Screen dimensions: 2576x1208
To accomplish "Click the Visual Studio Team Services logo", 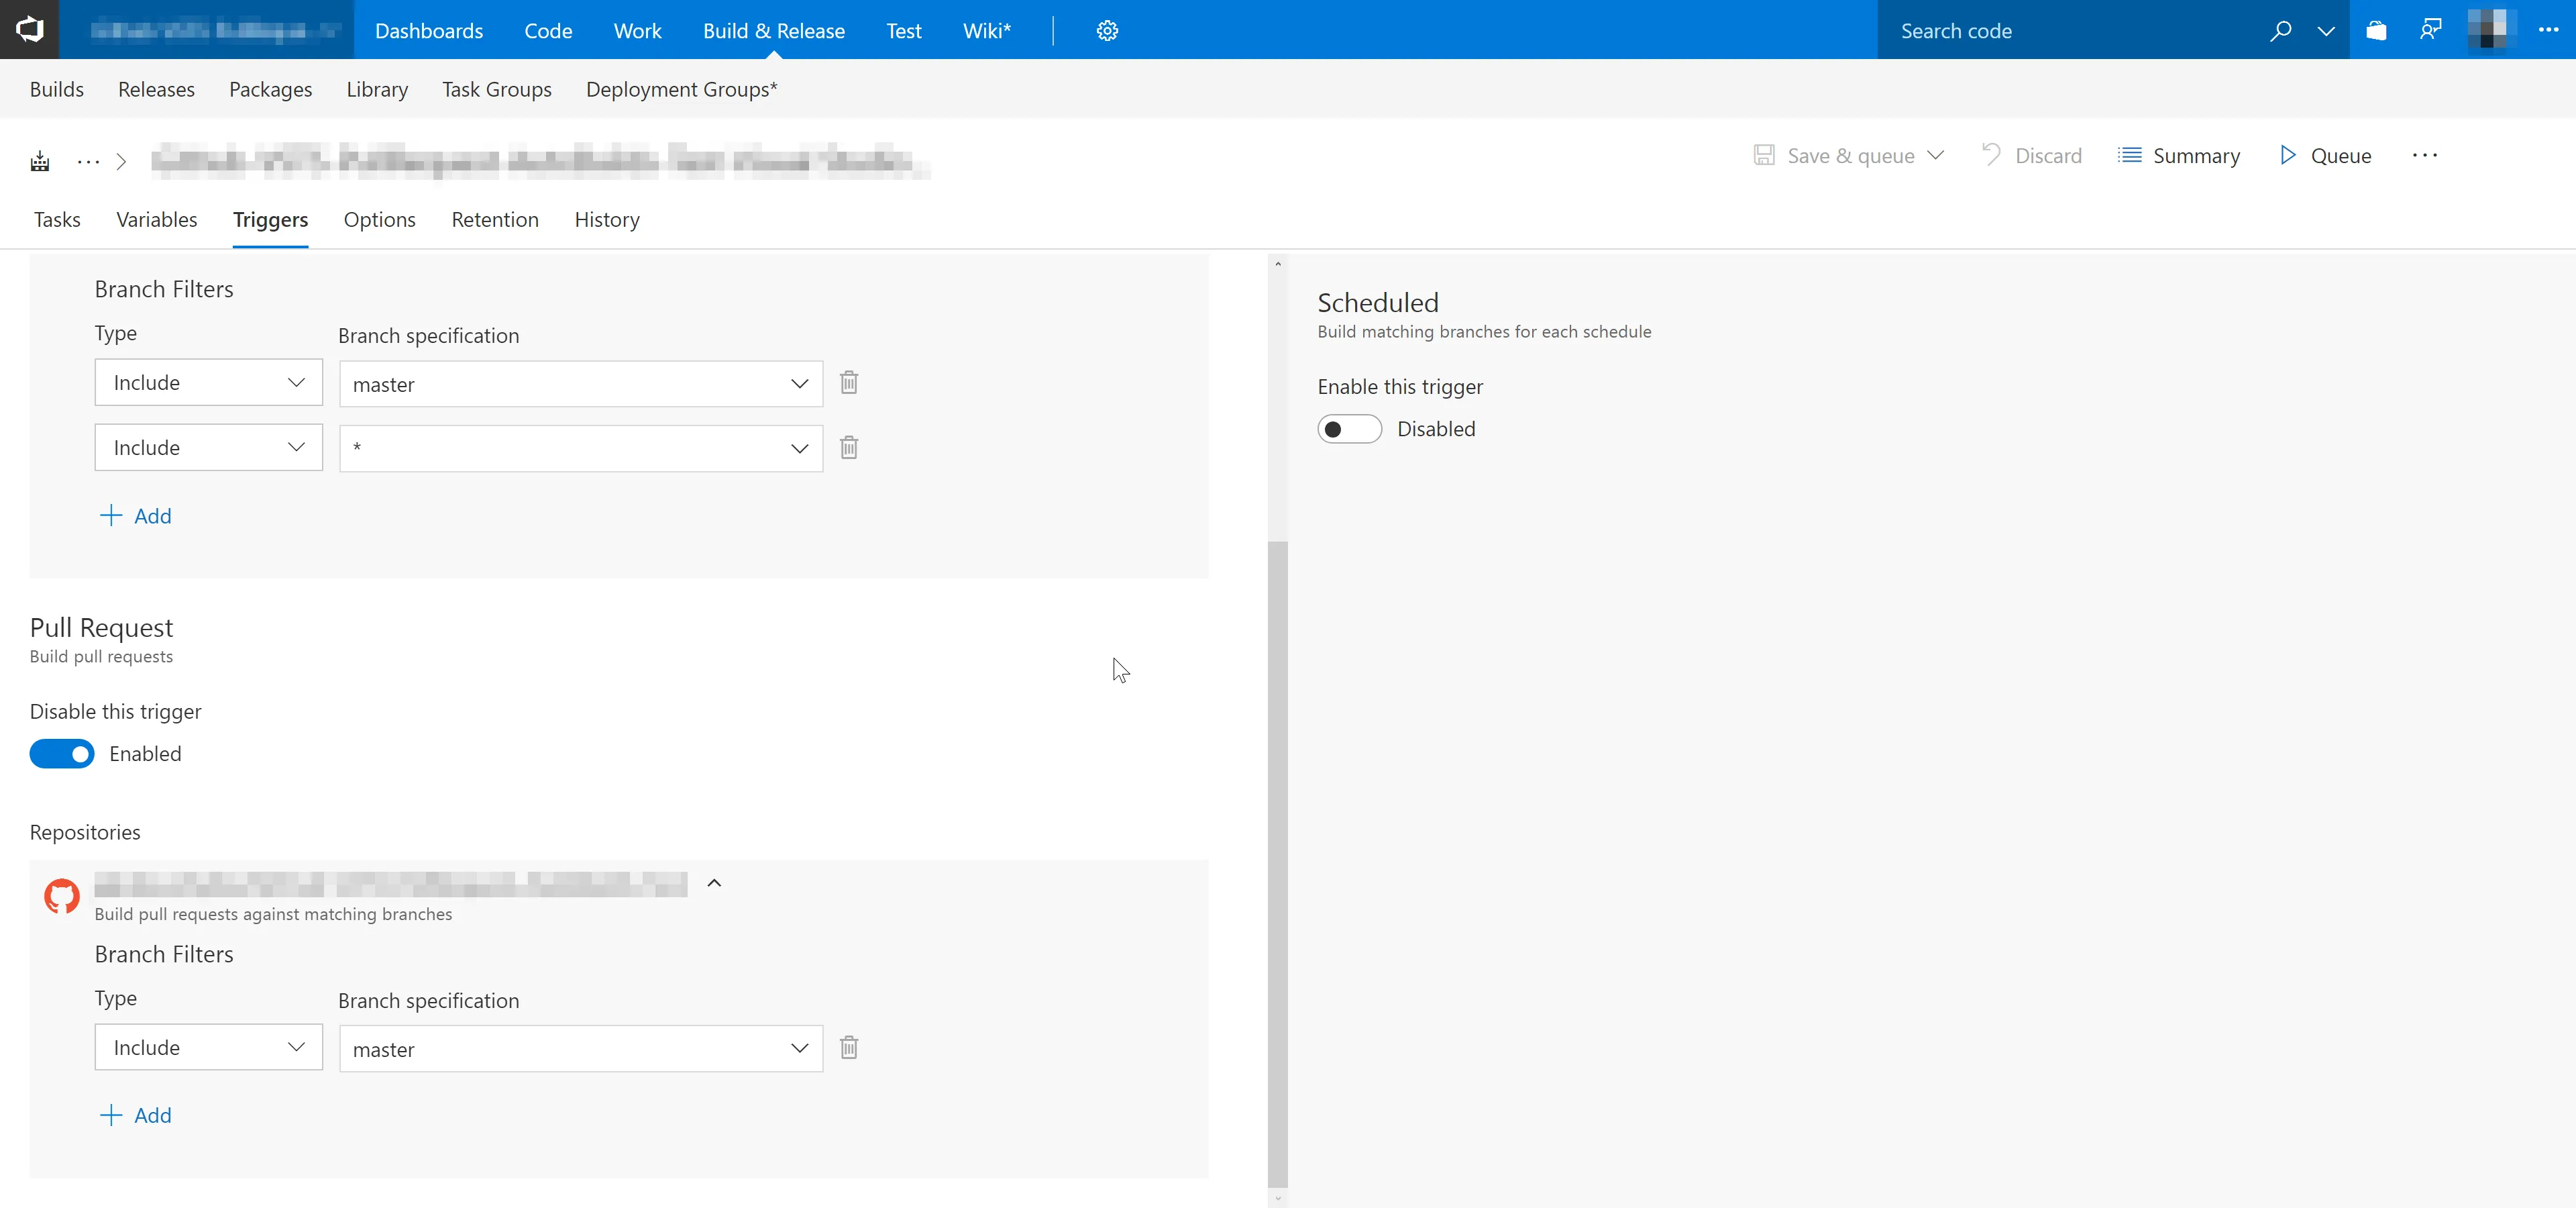I will coord(30,30).
